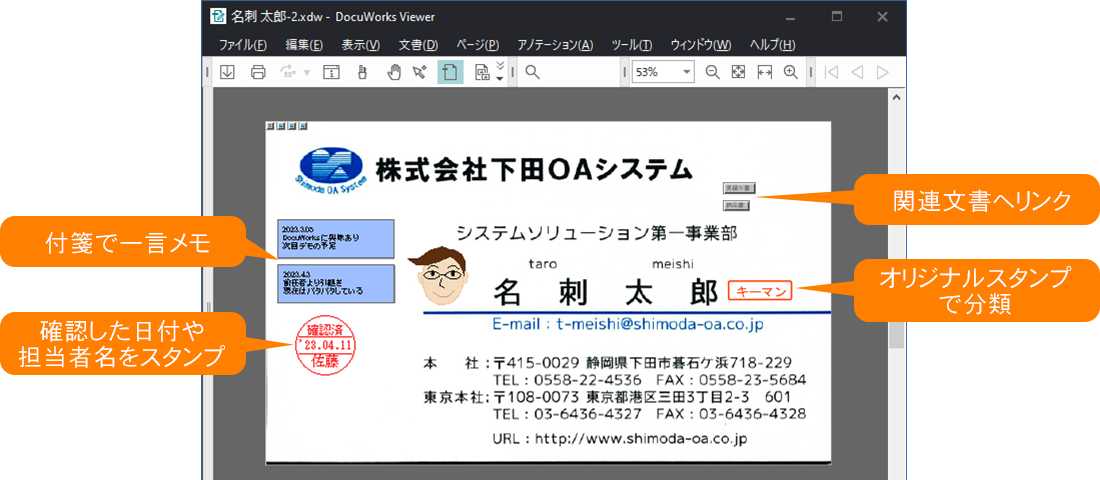Image resolution: width=1100 pixels, height=480 pixels.
Task: Select the red 確認済 date stamp
Action: click(326, 345)
